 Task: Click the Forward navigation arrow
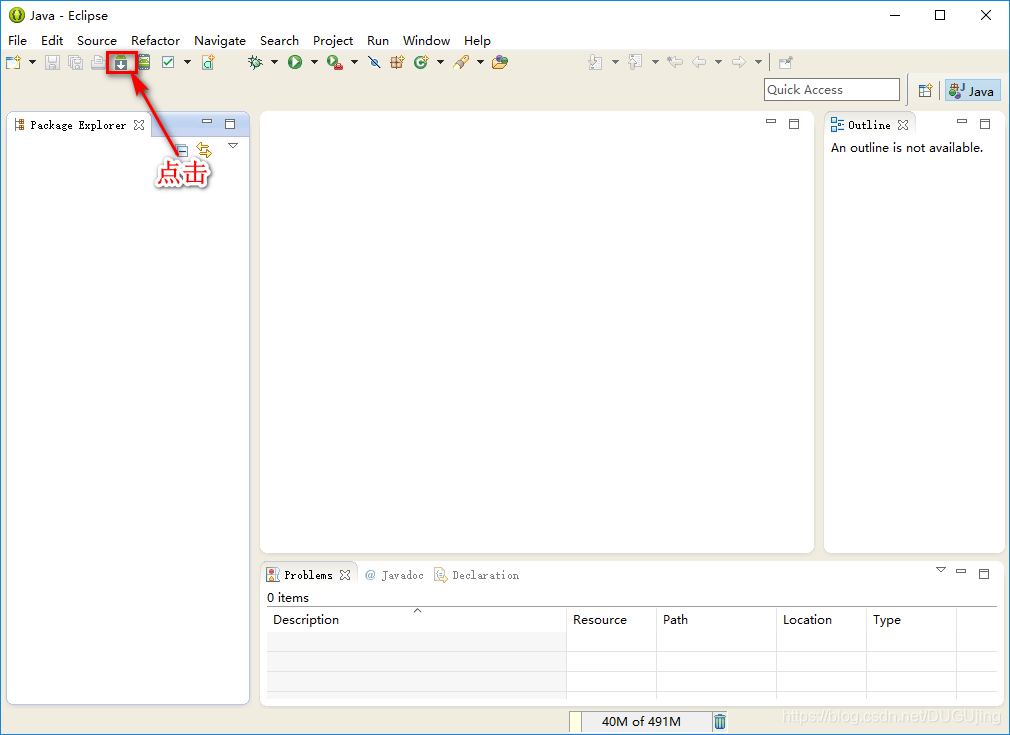[739, 62]
